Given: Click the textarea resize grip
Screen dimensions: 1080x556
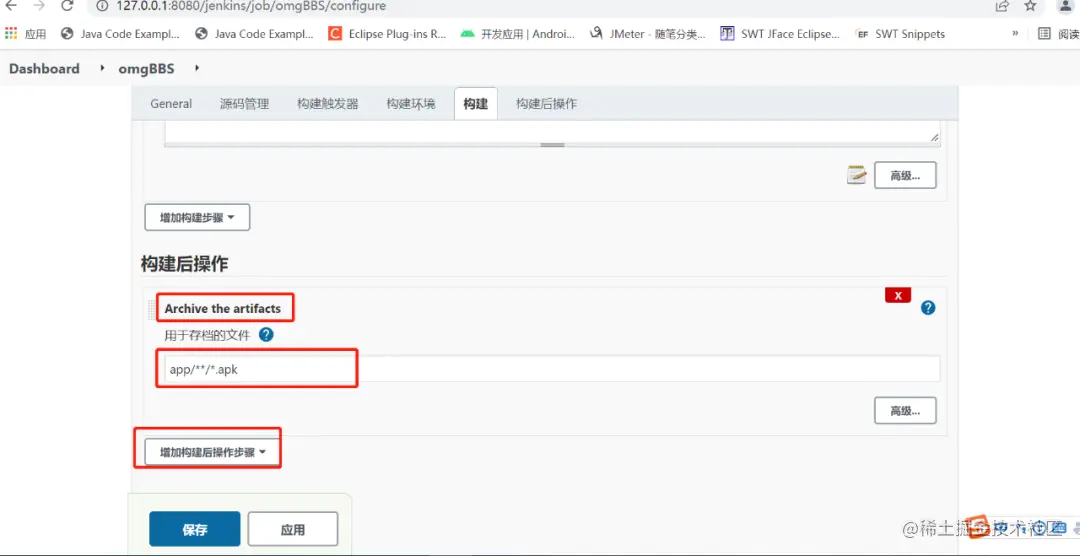Looking at the screenshot, I should (x=934, y=137).
